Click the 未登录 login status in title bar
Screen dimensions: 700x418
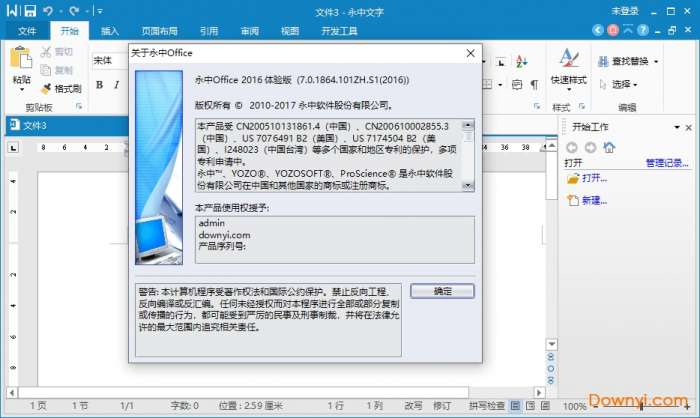click(625, 11)
